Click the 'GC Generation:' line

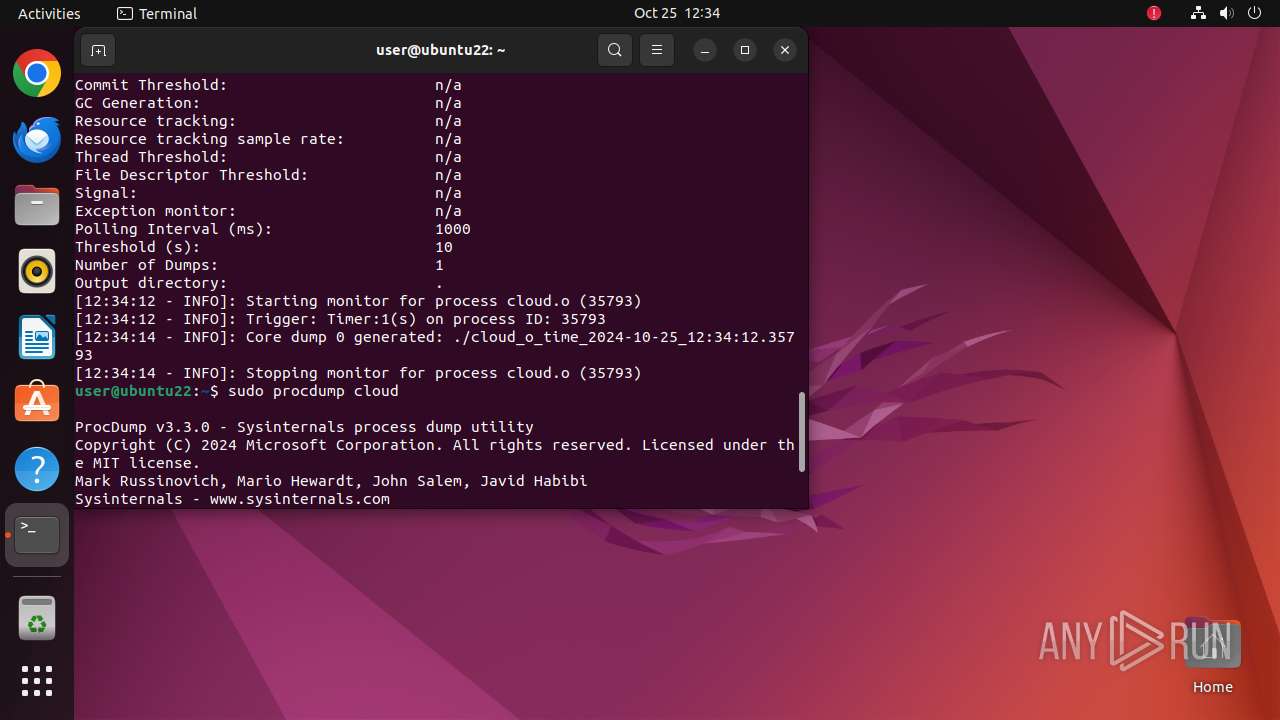(268, 103)
